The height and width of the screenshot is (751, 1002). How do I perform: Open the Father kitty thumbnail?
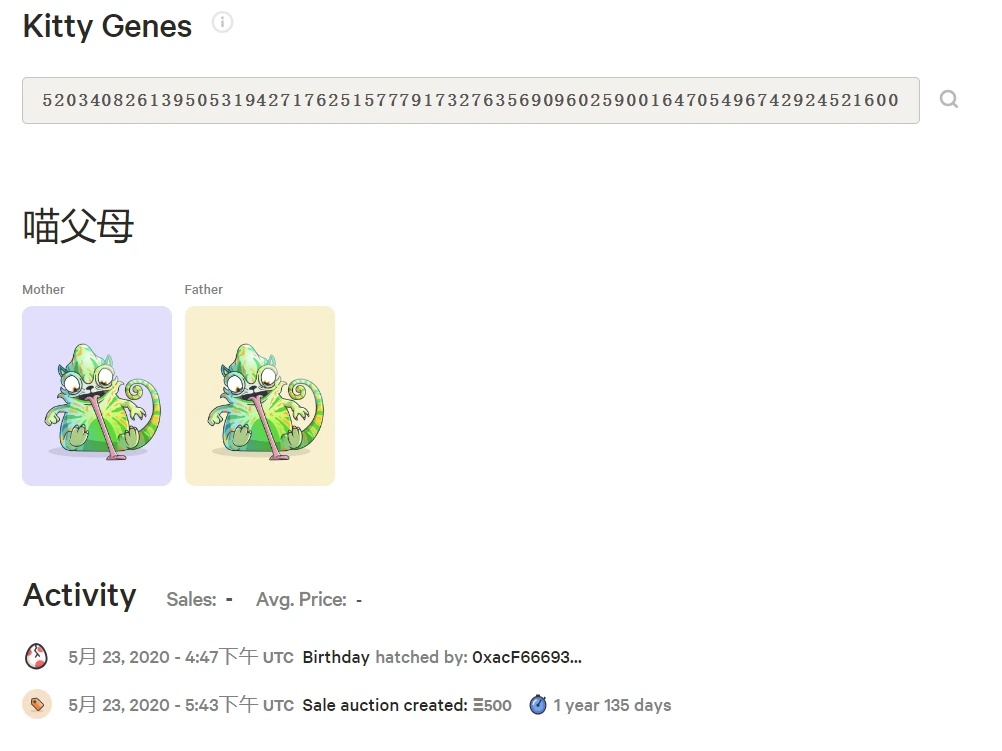260,396
